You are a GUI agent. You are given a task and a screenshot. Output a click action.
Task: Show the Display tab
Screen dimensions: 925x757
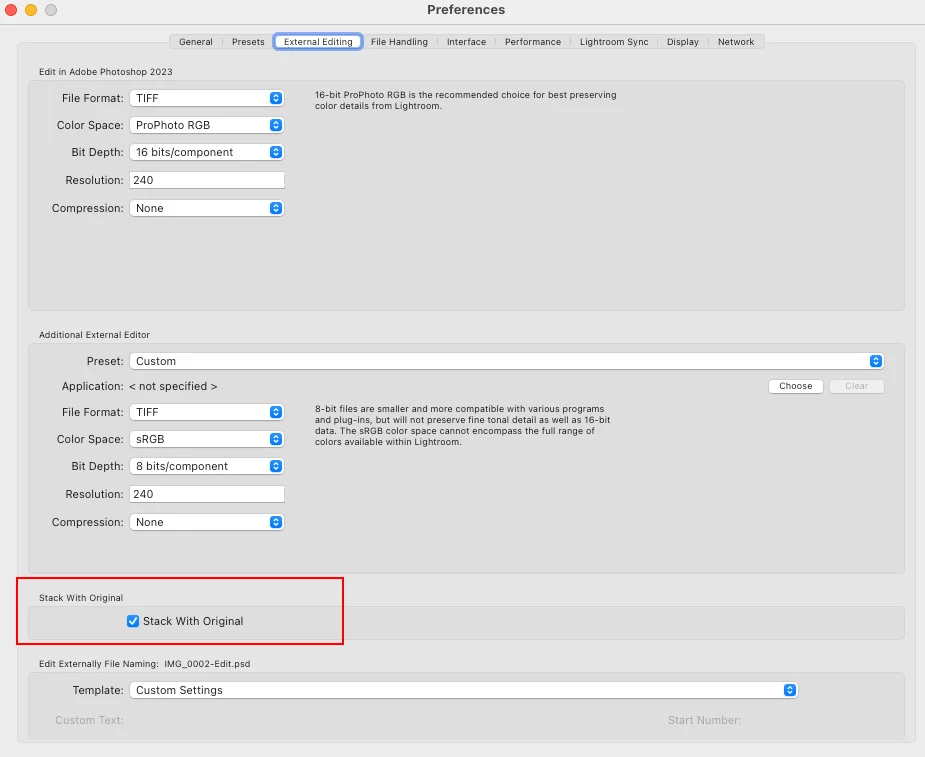683,42
